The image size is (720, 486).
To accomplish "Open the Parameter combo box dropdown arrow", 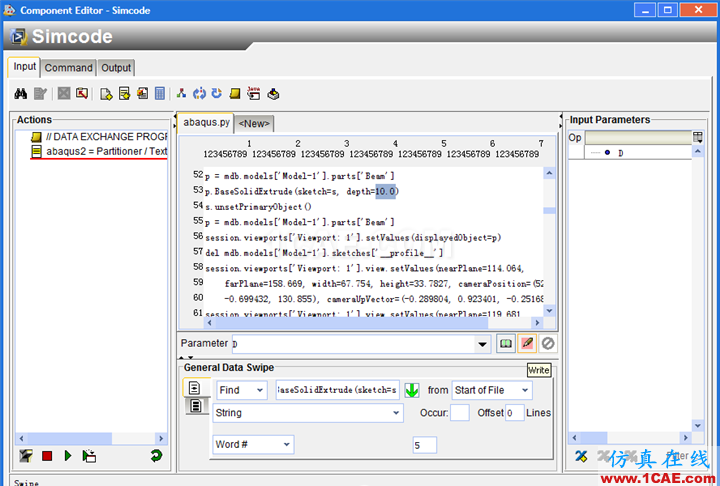I will (x=482, y=344).
